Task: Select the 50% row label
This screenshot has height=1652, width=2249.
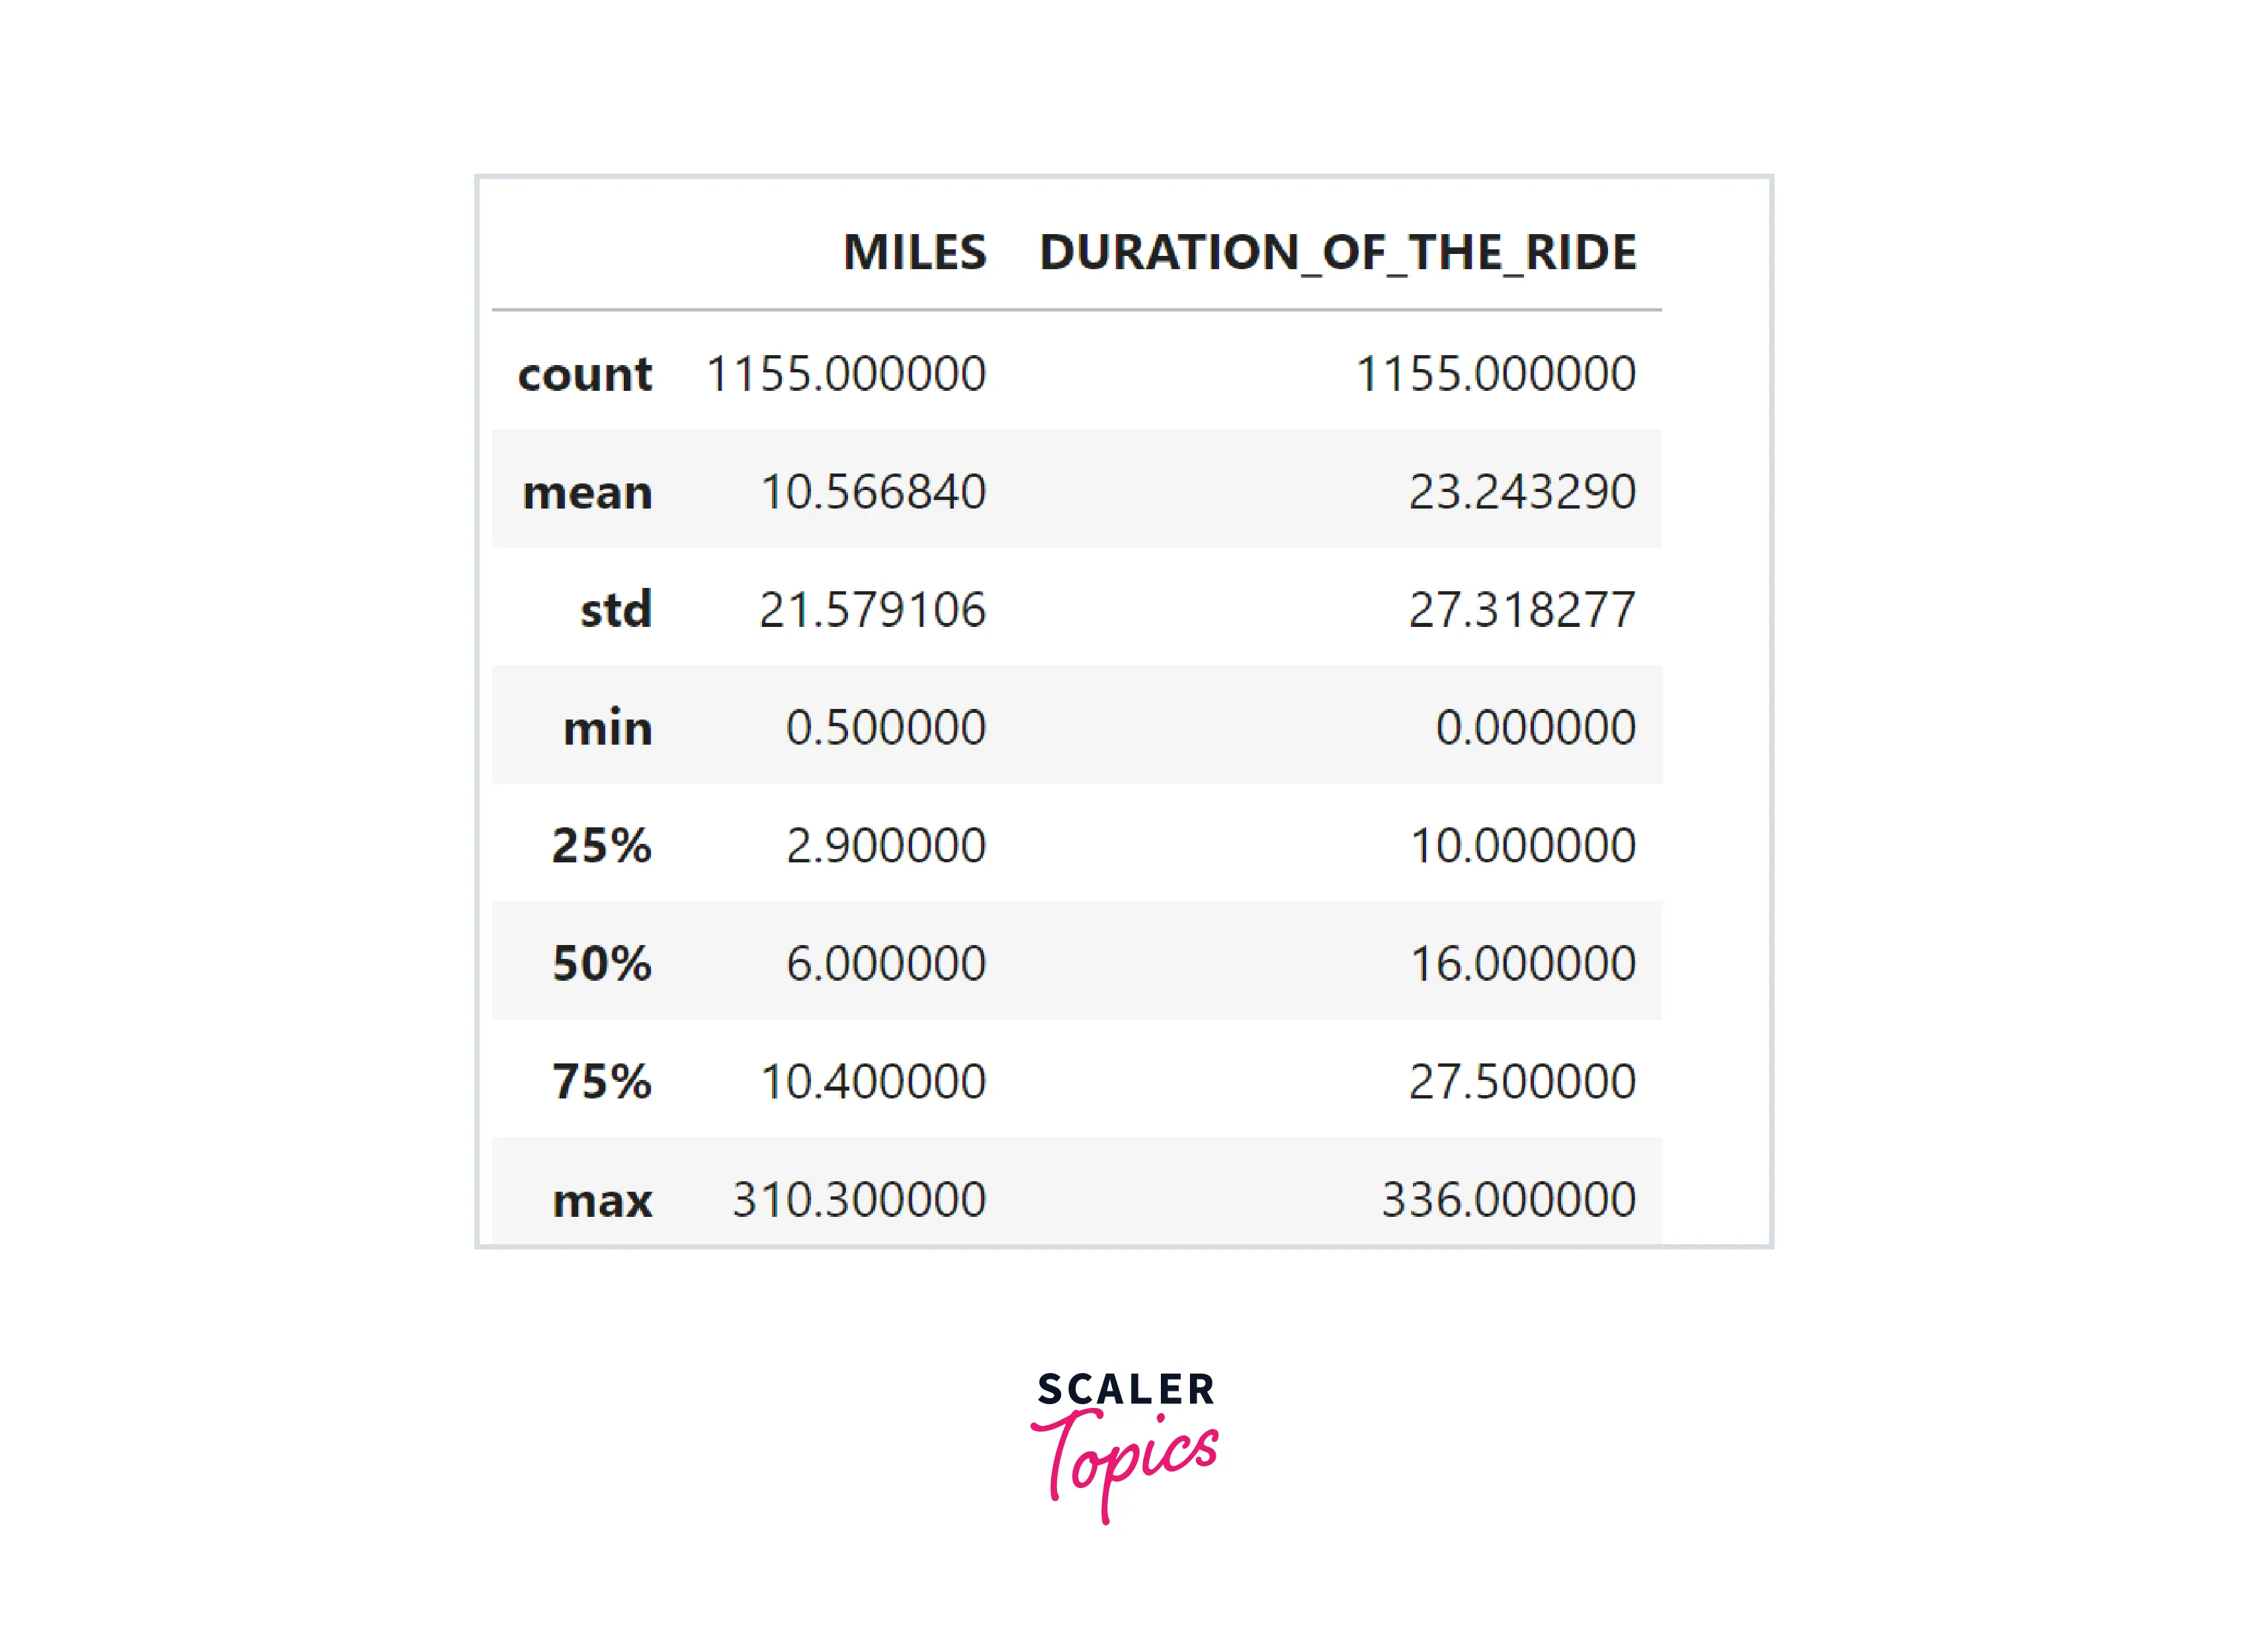Action: 601,964
